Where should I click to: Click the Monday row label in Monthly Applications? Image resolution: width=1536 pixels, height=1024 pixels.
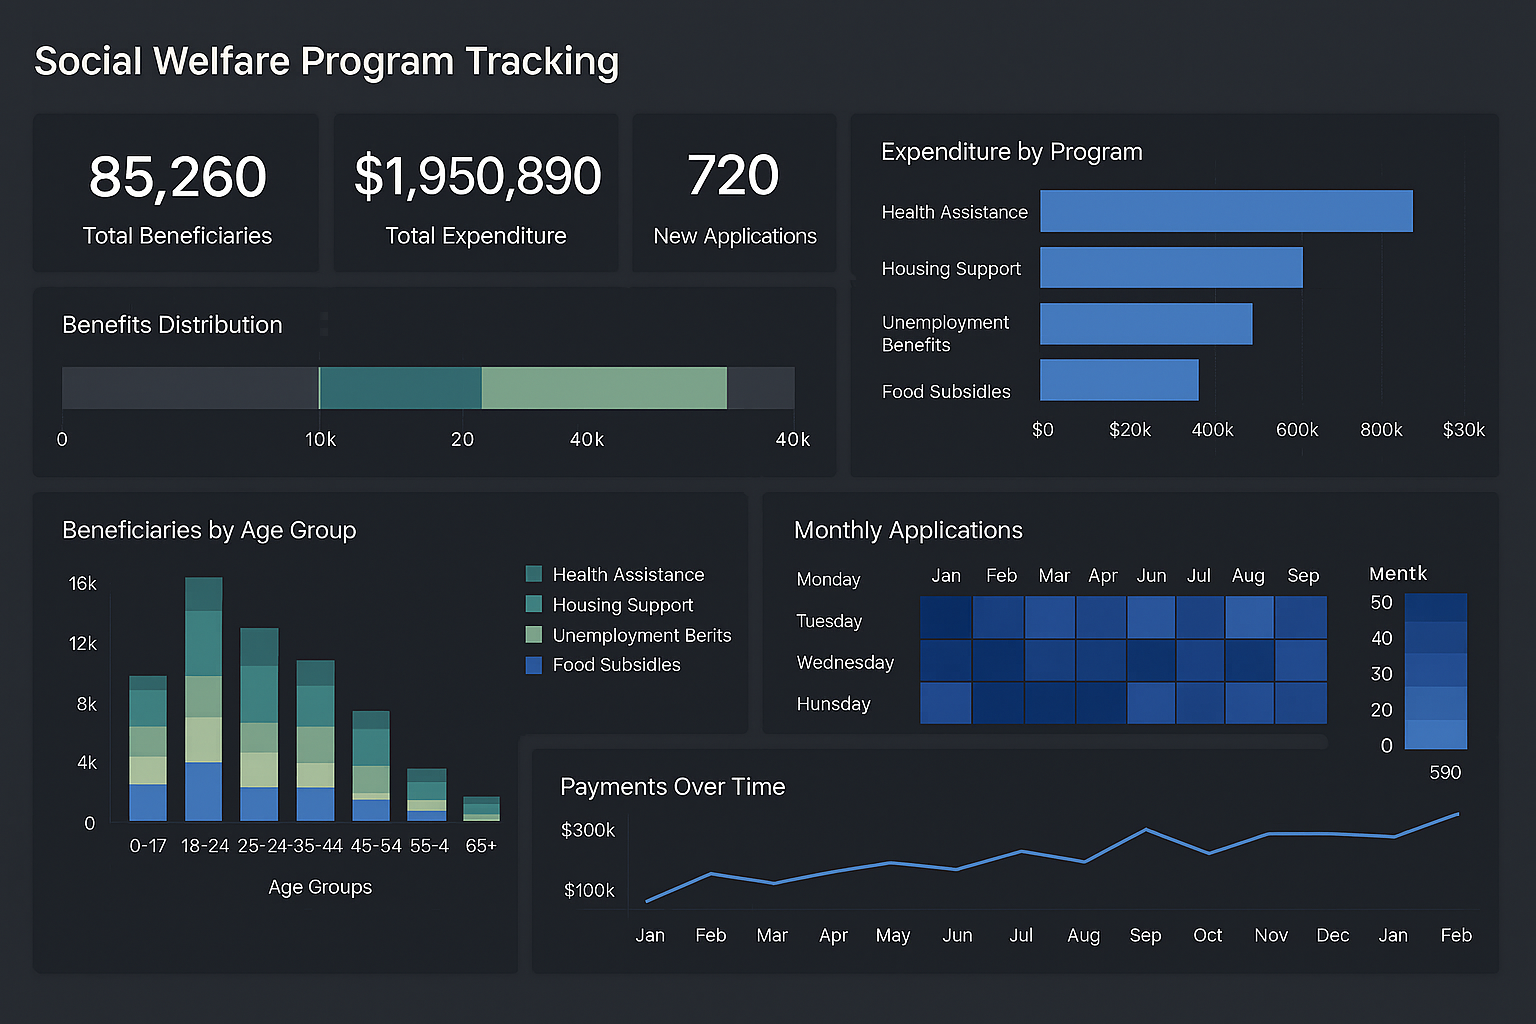pyautogui.click(x=828, y=579)
